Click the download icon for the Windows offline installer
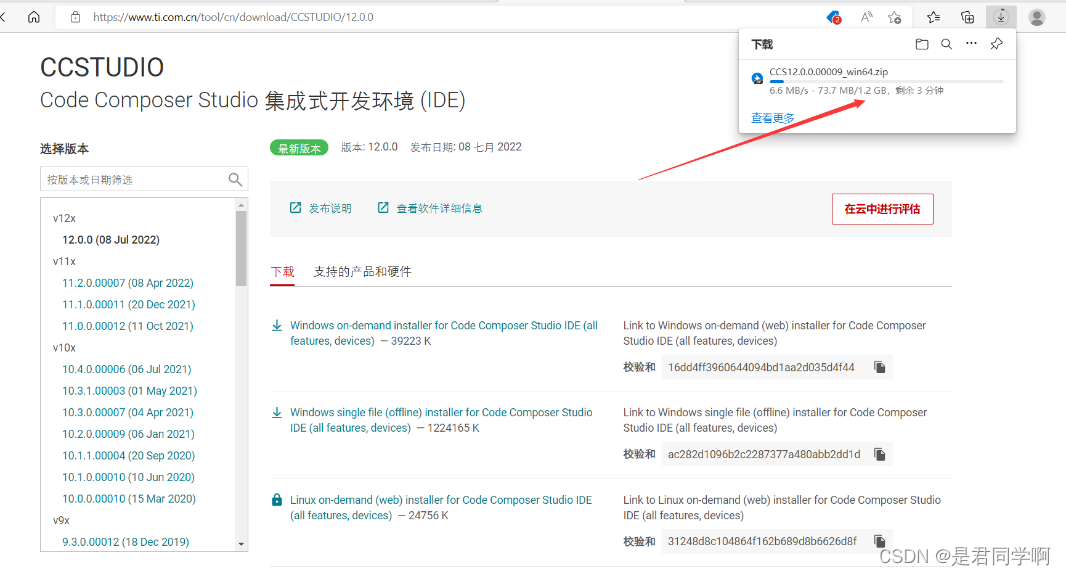The image size is (1066, 576). click(277, 413)
